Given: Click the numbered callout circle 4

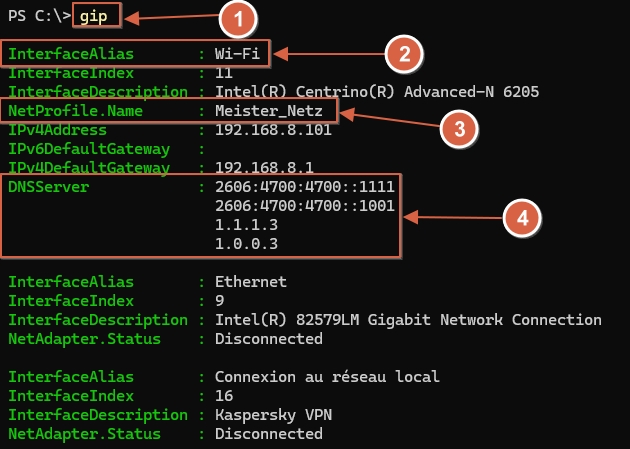Looking at the screenshot, I should tap(521, 216).
